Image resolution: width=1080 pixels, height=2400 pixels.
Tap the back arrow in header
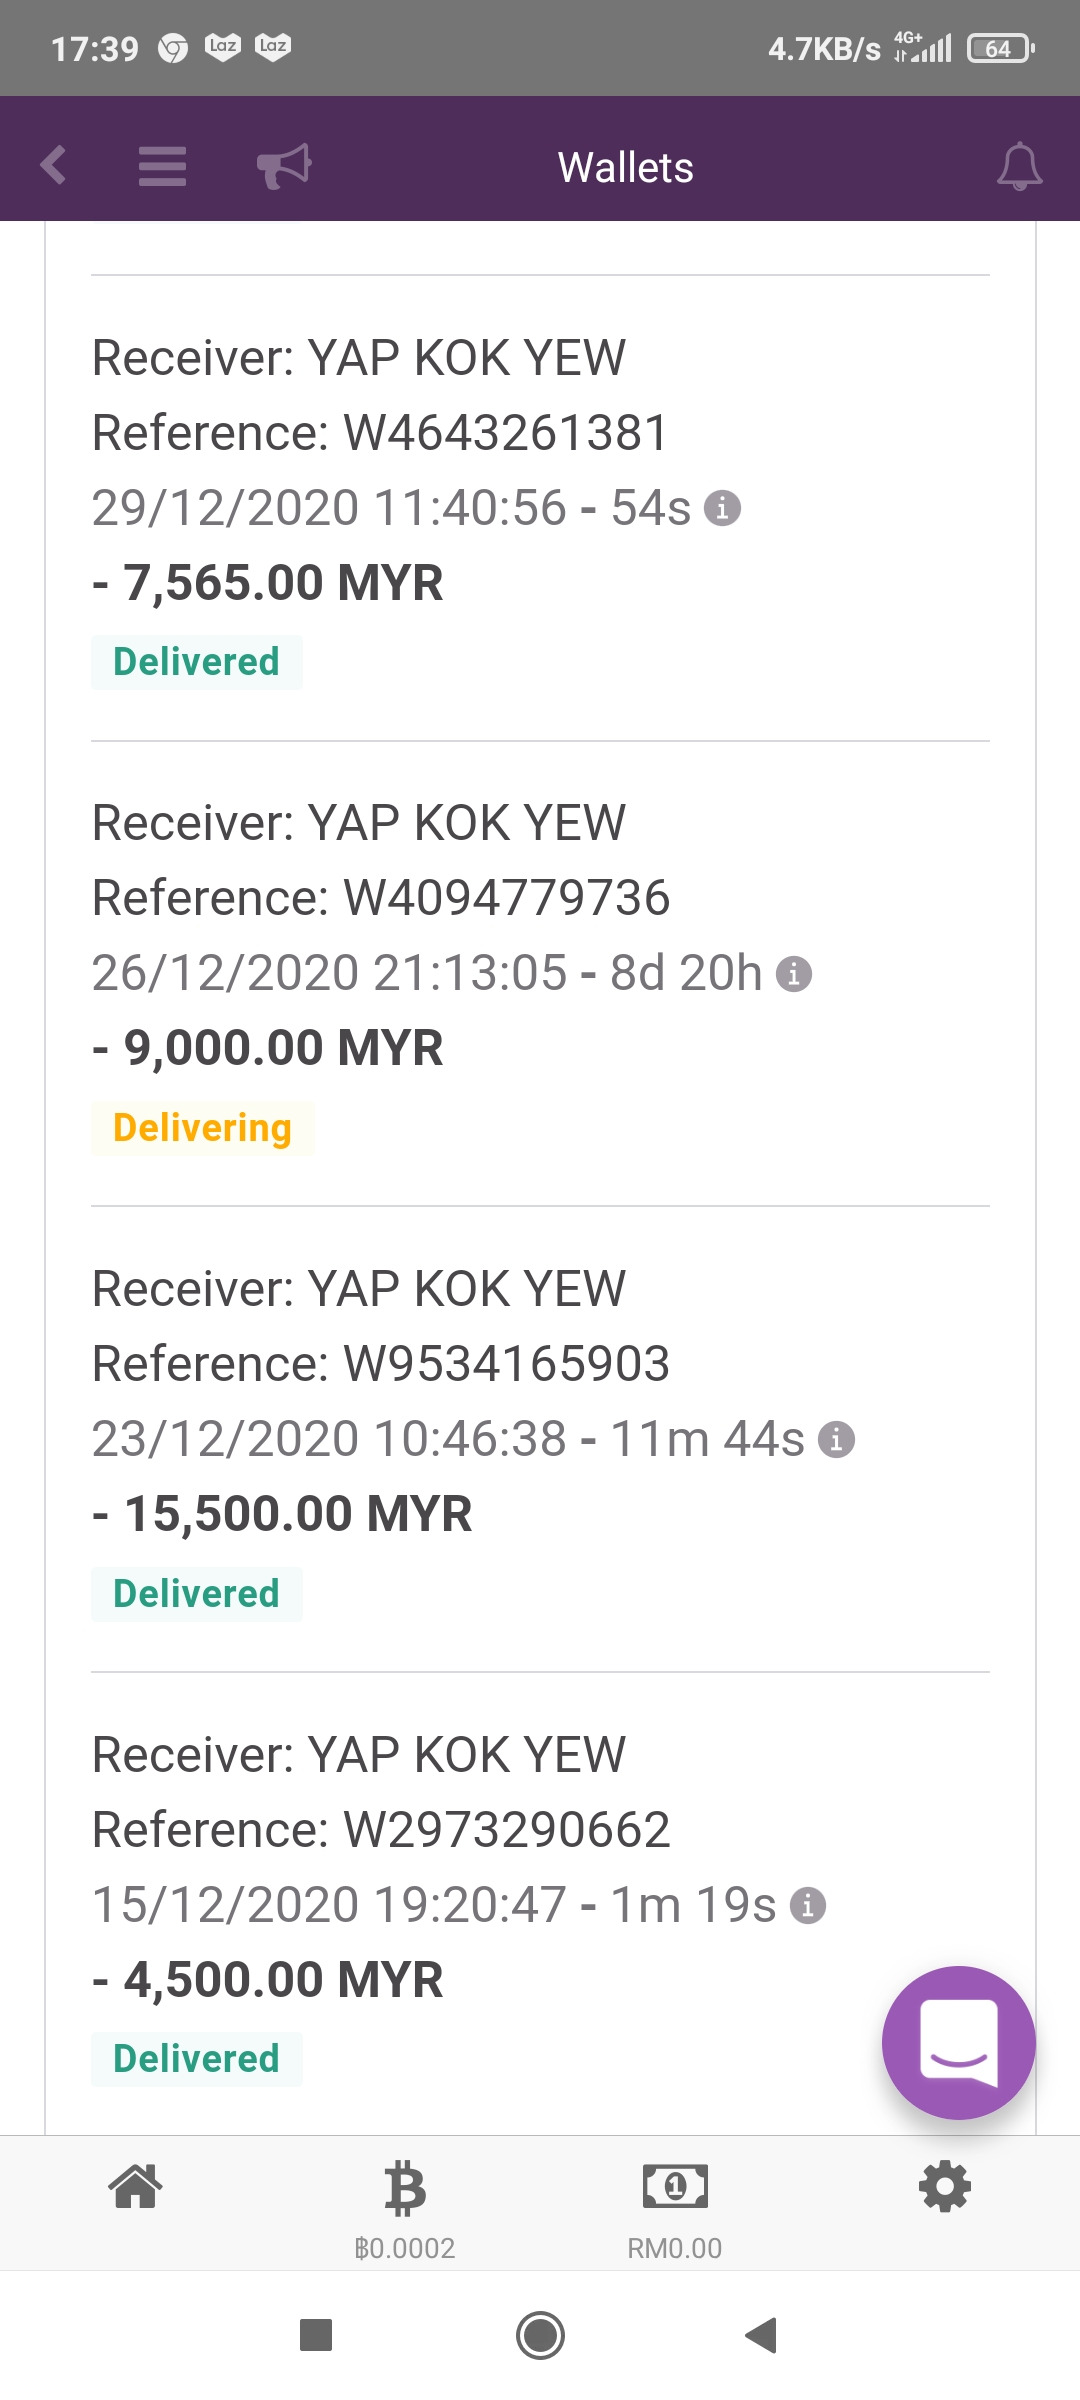53,165
